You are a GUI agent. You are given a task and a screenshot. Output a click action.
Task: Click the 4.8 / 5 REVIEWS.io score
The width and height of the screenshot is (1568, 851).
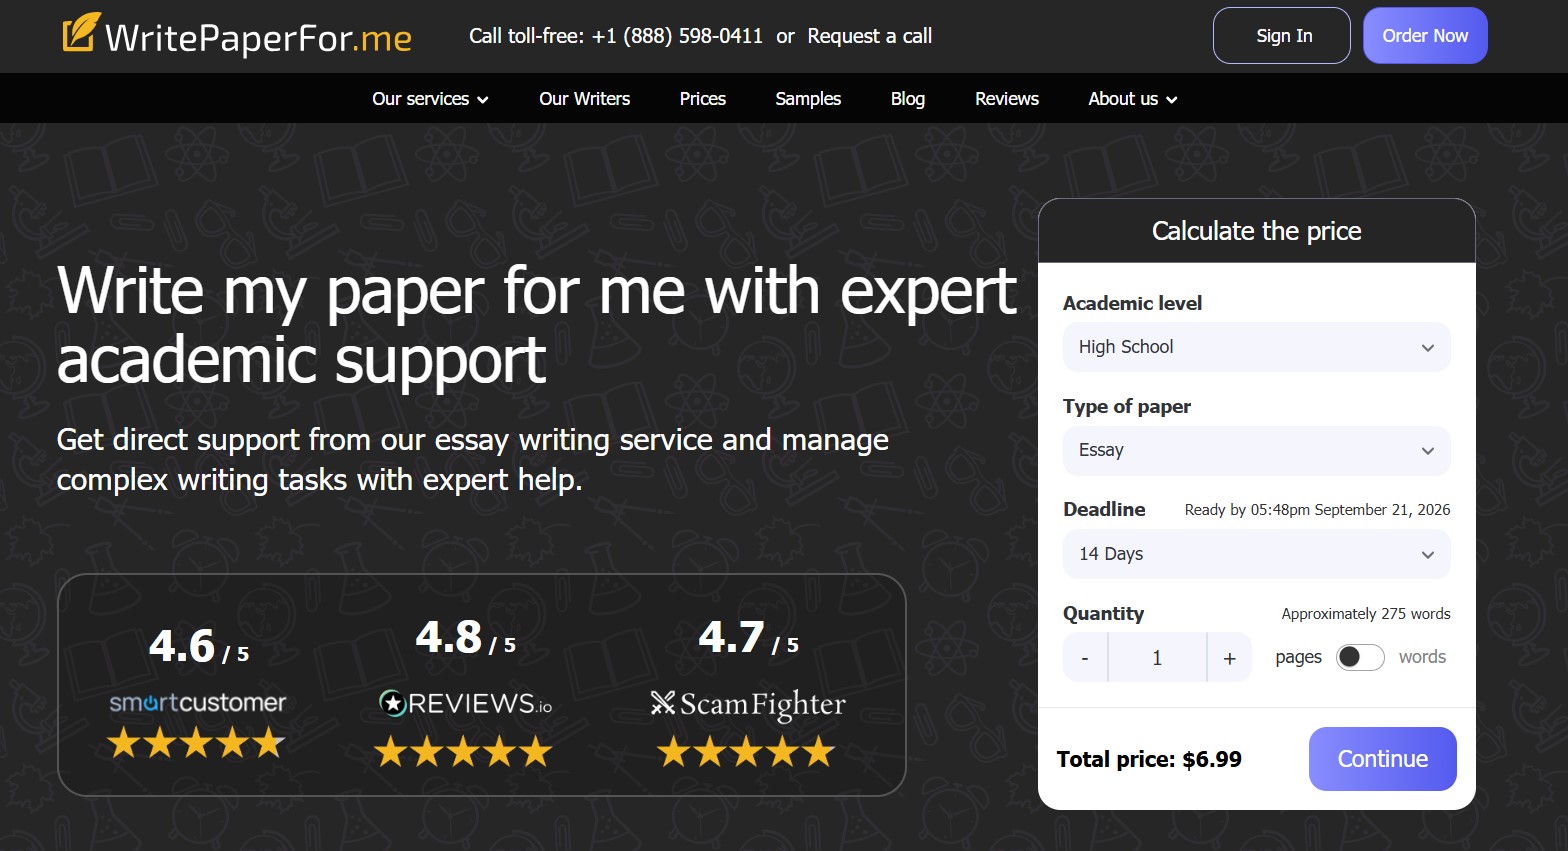pos(466,638)
